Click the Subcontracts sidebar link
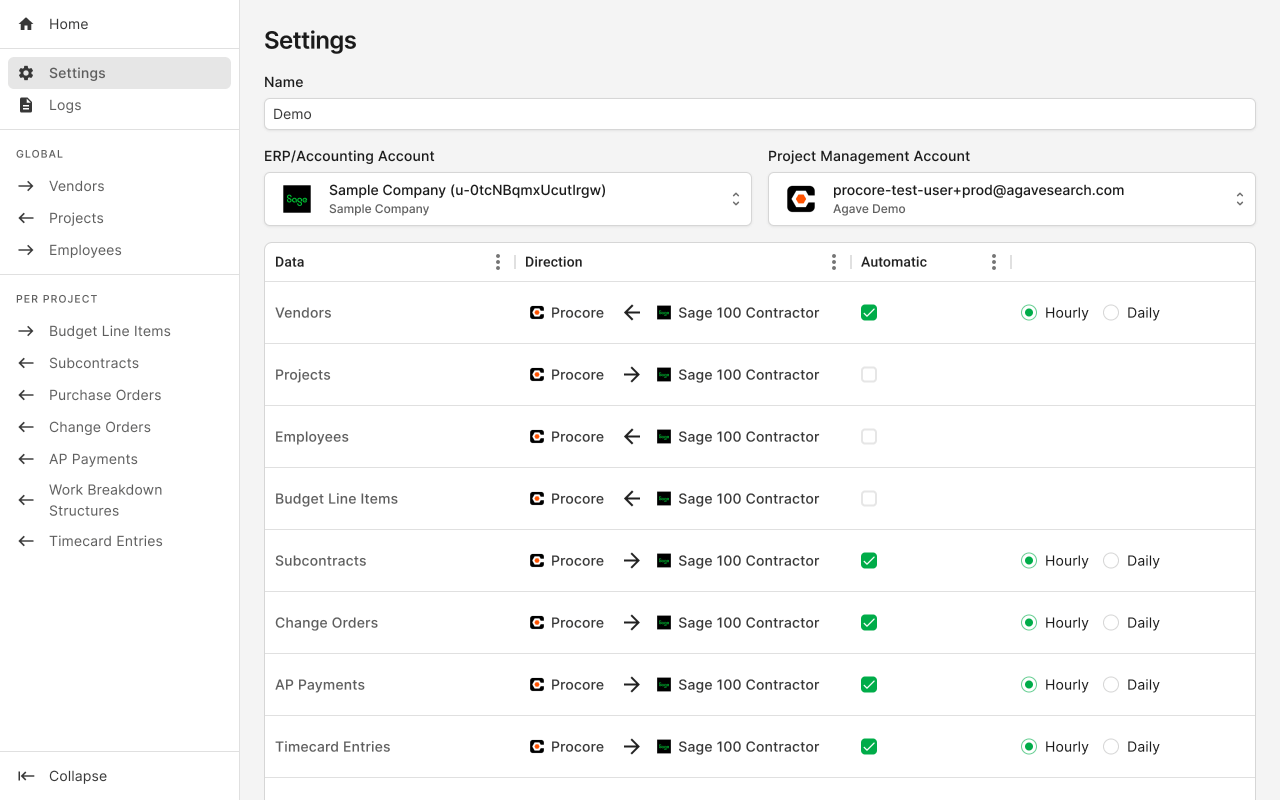Screen dimensions: 1280x800 119,363
